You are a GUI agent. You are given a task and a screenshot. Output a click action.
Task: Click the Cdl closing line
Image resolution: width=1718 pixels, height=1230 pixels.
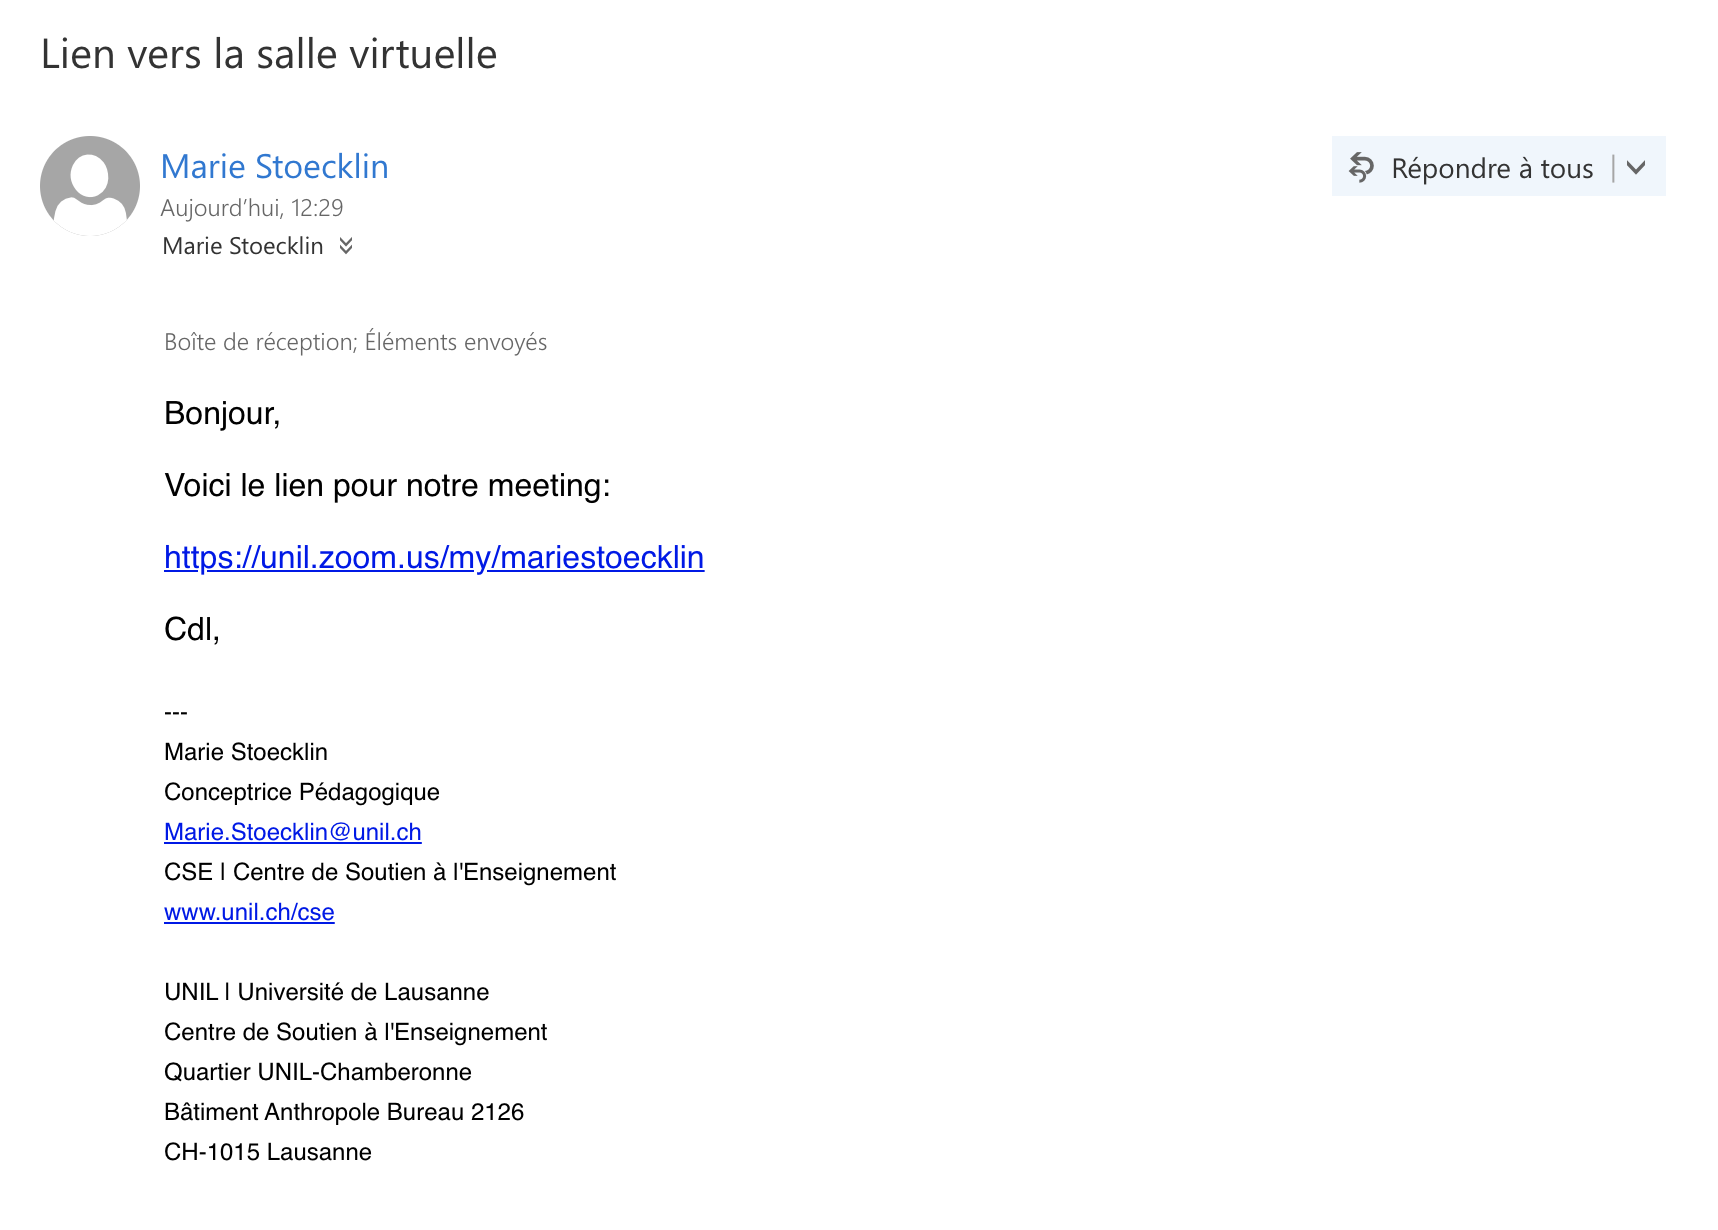tap(192, 629)
